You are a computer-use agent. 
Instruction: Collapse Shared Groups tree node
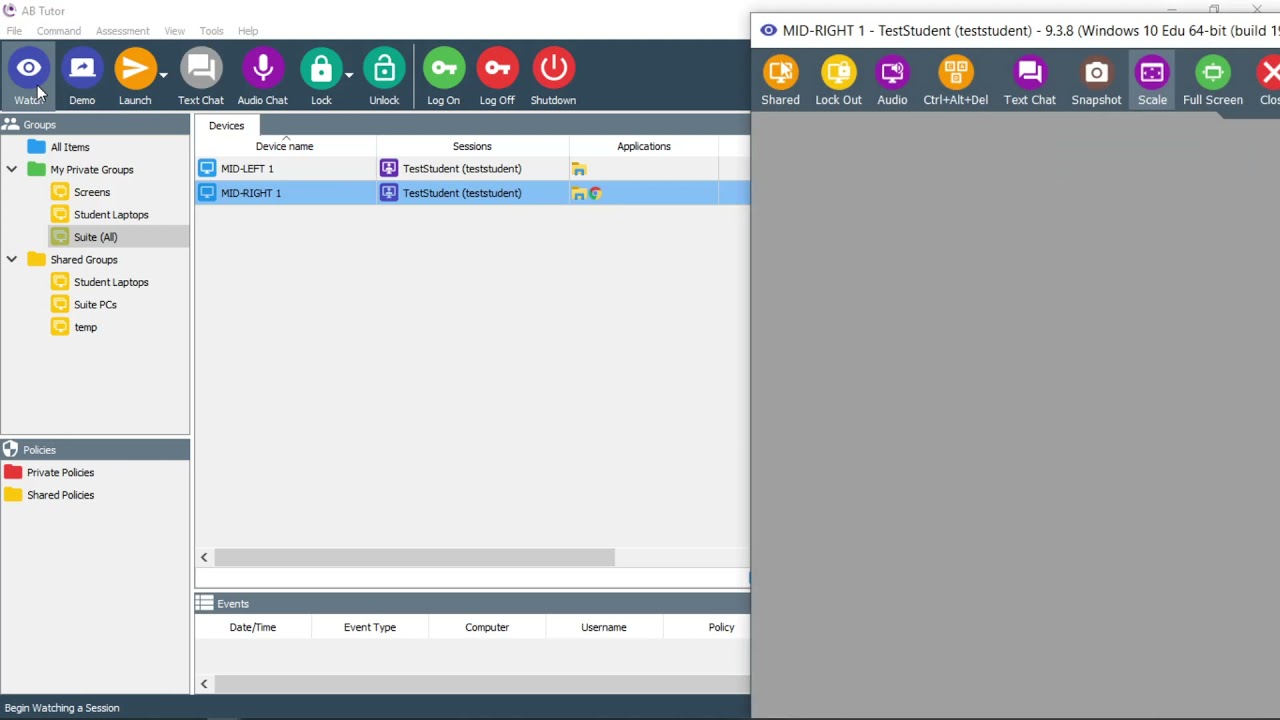click(x=12, y=260)
